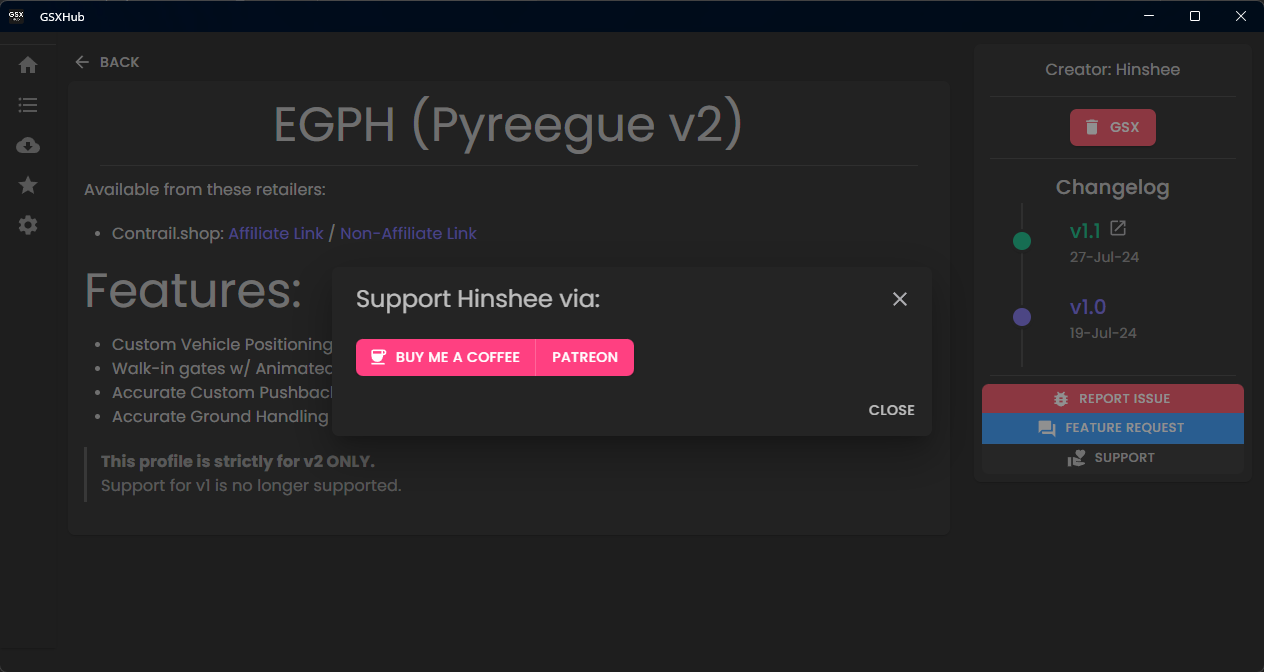
Task: Click the Changelog heading
Action: (x=1113, y=187)
